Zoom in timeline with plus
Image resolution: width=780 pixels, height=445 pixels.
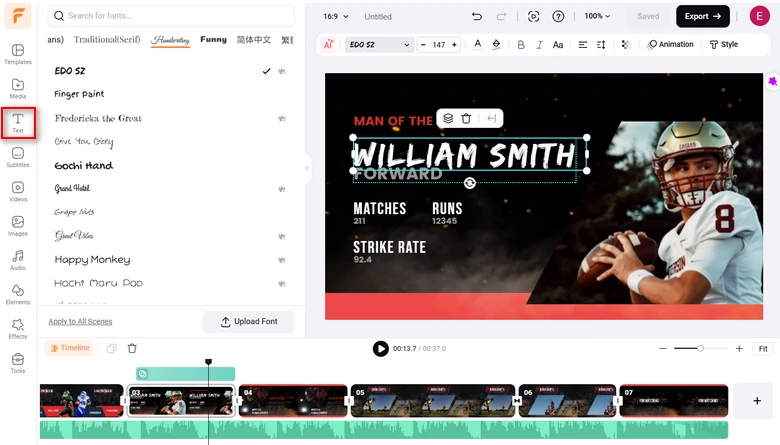(x=739, y=349)
